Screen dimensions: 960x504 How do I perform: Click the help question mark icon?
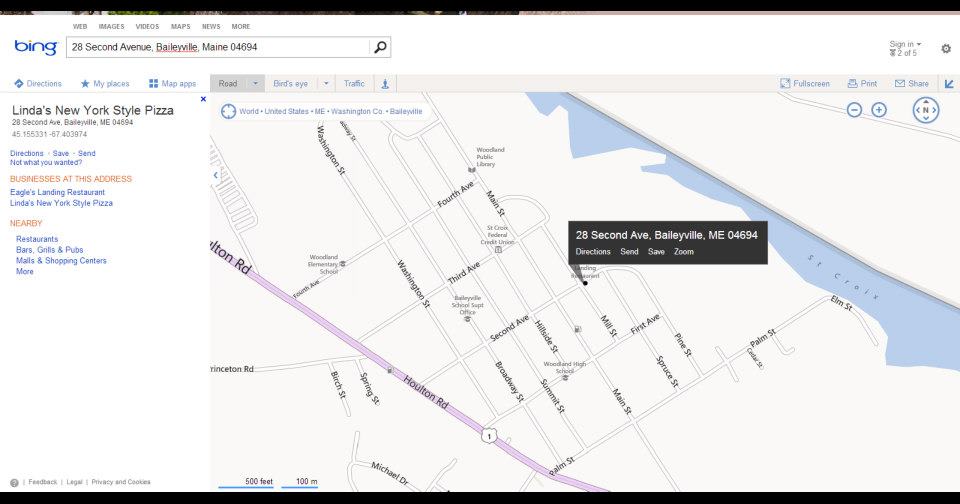pos(14,483)
